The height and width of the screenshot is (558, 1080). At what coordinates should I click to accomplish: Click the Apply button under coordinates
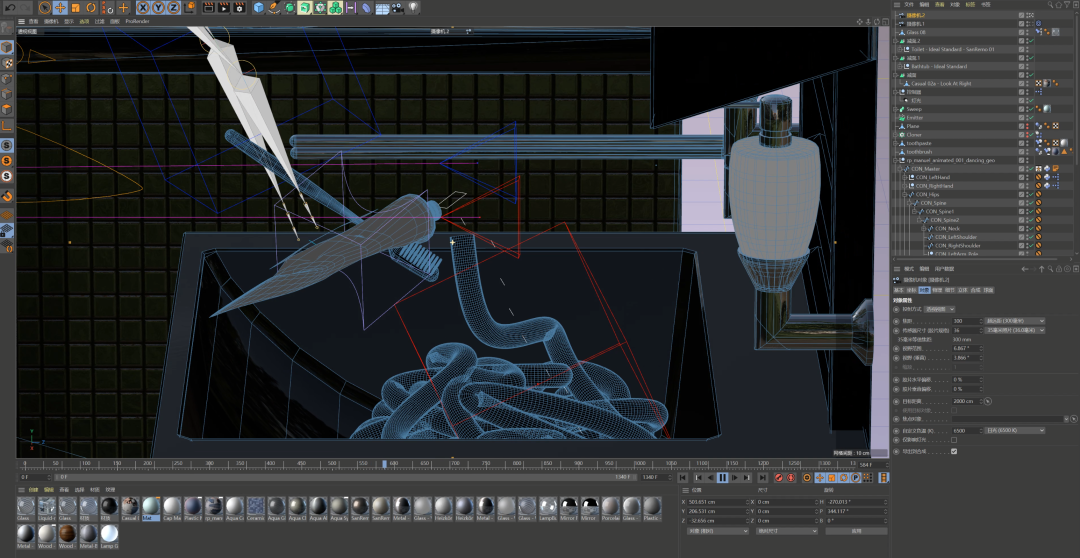[x=856, y=531]
